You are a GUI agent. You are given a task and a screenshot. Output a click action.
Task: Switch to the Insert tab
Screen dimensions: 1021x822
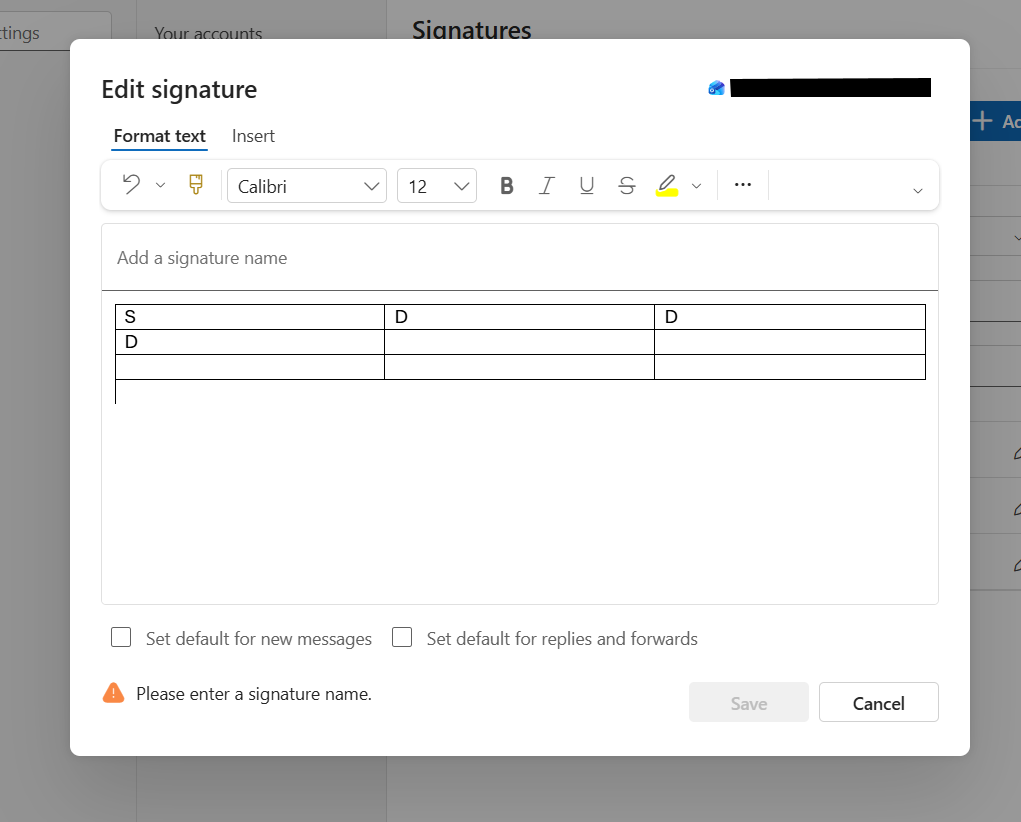pos(253,136)
